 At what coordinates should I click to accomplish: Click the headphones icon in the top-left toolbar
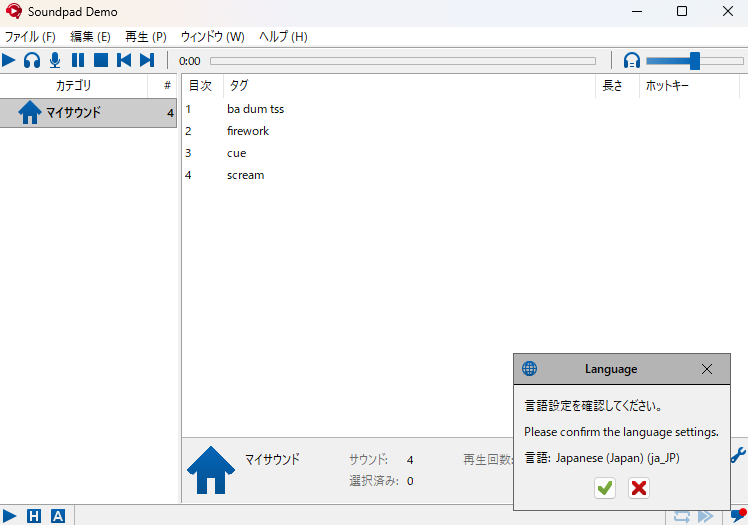(x=32, y=60)
